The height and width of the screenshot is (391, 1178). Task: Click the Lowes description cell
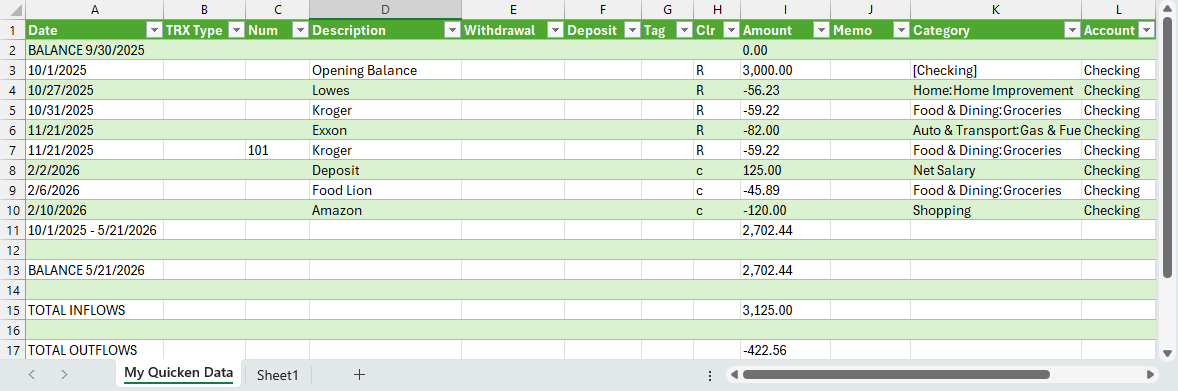385,90
